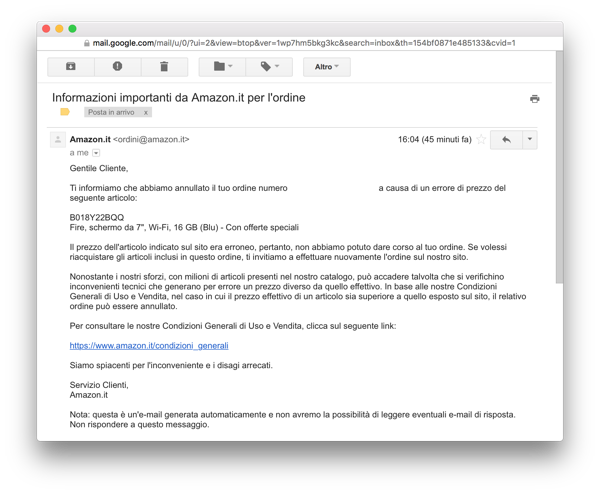Expand the Altro menu
The image size is (600, 494).
click(327, 67)
